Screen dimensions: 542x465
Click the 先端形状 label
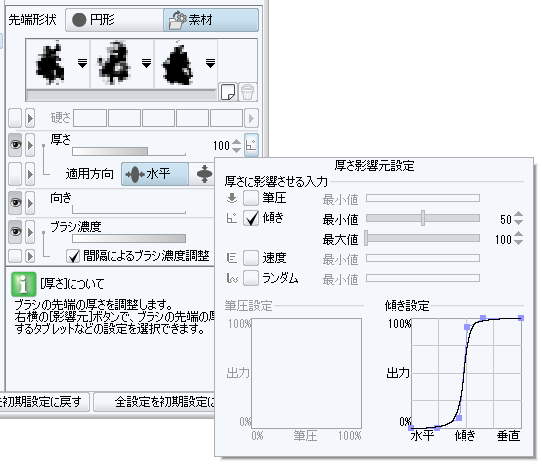[x=32, y=20]
